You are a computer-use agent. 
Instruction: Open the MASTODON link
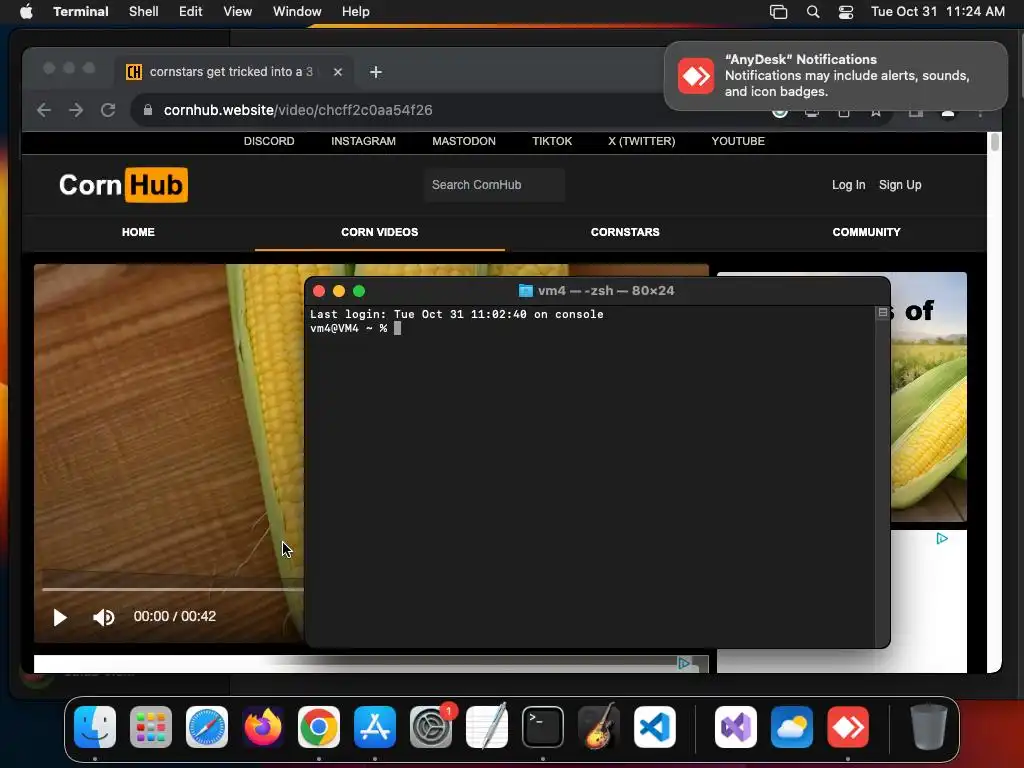(464, 141)
